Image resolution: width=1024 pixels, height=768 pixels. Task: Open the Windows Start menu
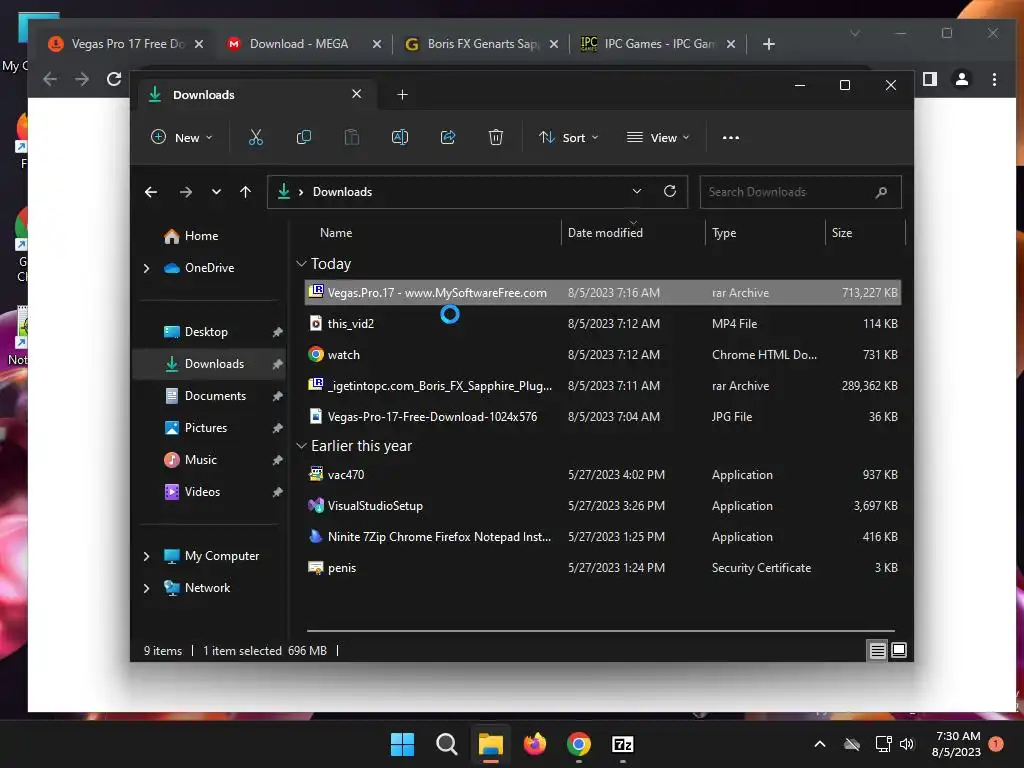(x=402, y=744)
